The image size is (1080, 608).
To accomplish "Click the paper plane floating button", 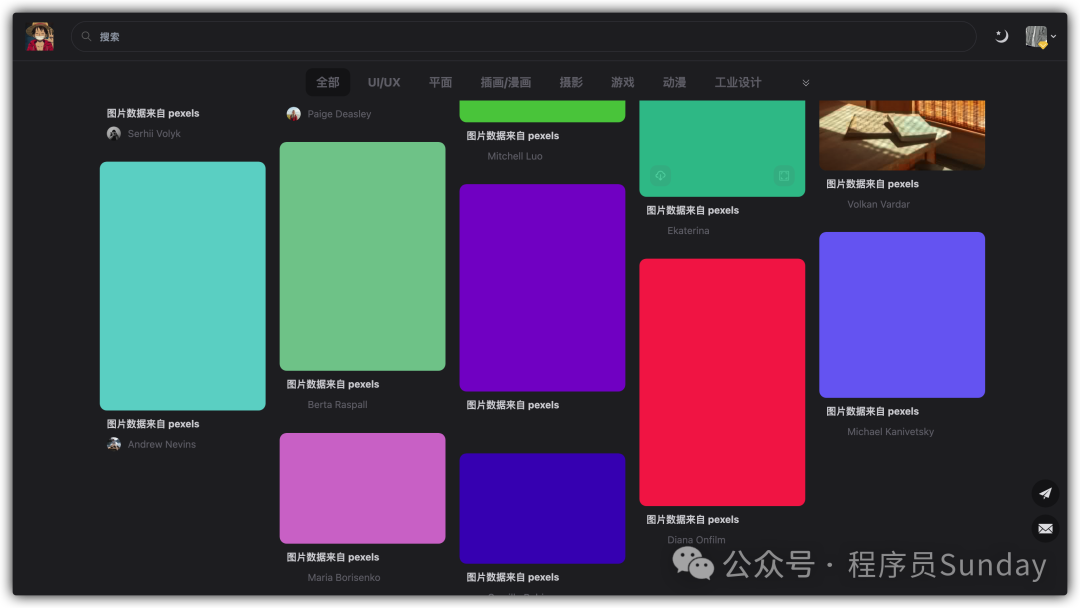I will [x=1045, y=493].
